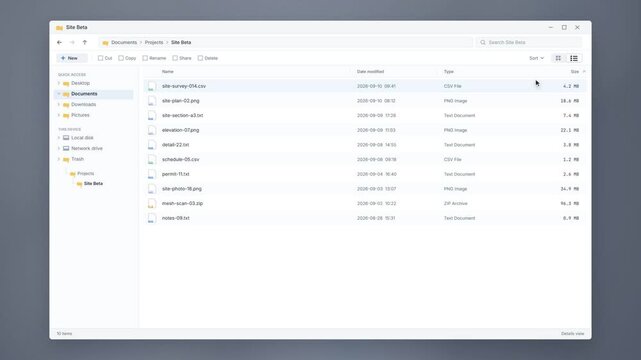Open the Sort dropdown
The height and width of the screenshot is (360, 641).
pyautogui.click(x=536, y=58)
